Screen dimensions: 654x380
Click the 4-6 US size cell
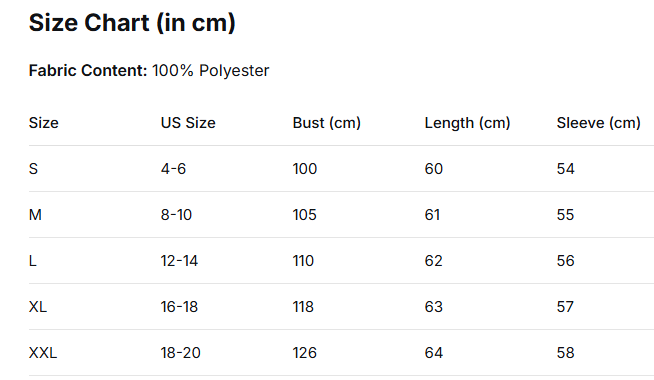coord(174,169)
